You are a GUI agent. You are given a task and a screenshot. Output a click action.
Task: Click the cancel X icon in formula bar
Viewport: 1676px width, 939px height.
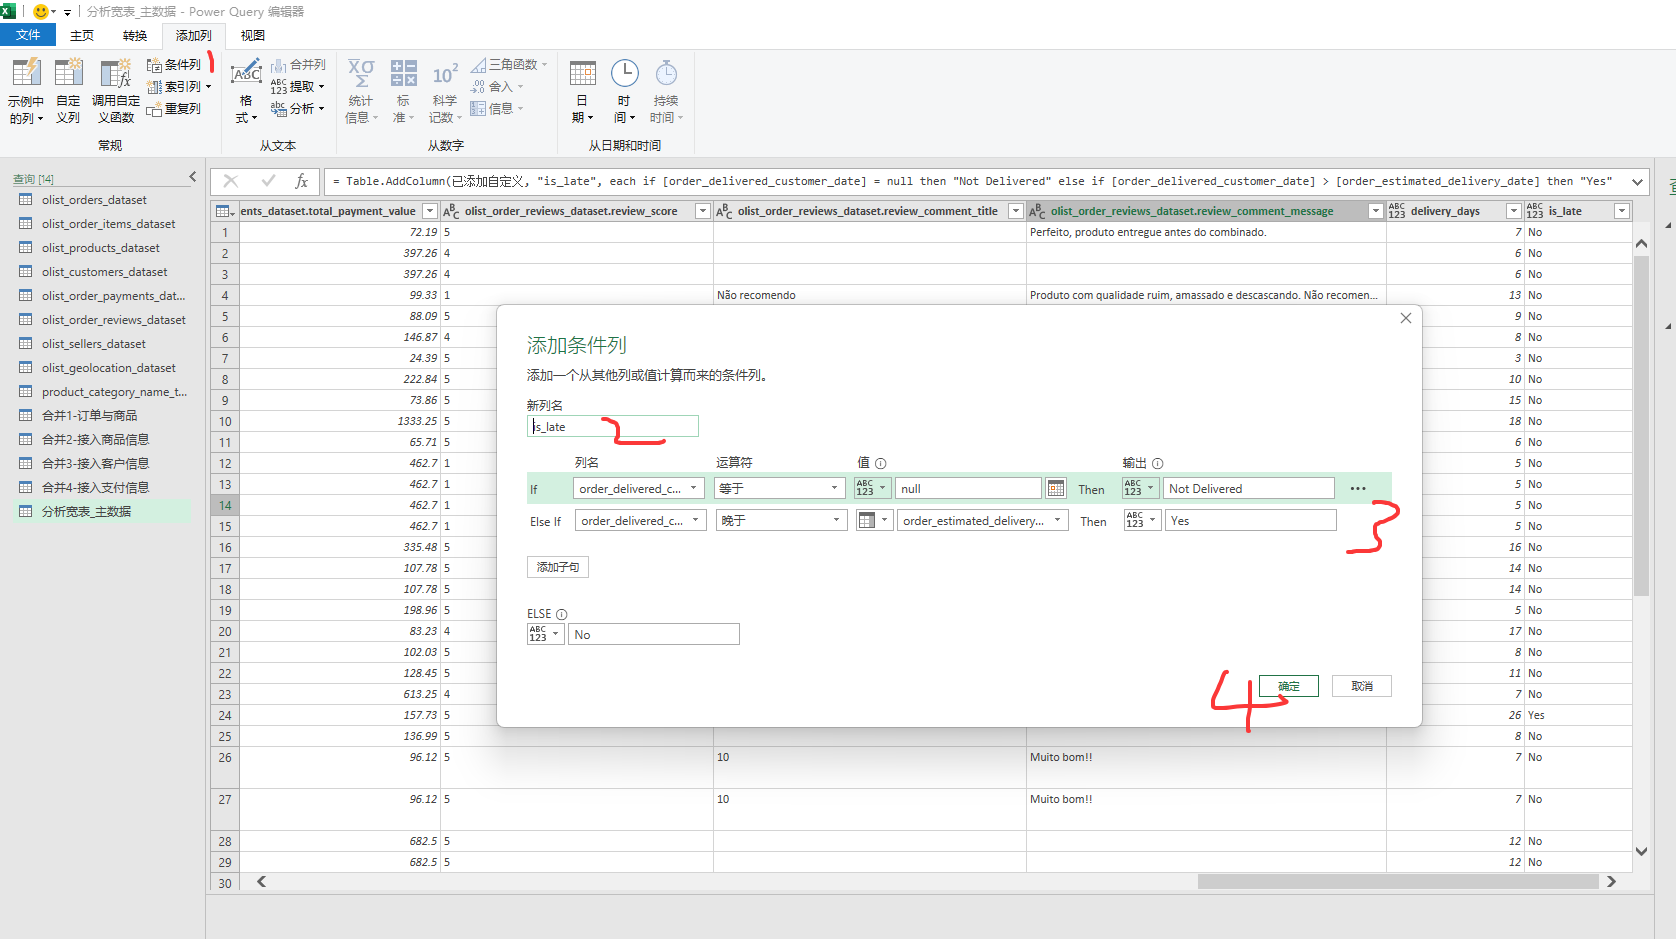231,181
